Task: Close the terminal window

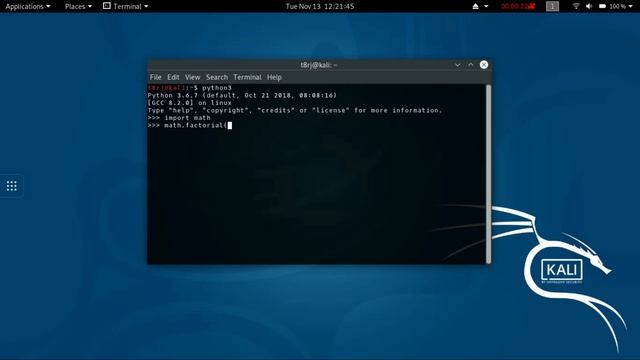Action: 484,65
